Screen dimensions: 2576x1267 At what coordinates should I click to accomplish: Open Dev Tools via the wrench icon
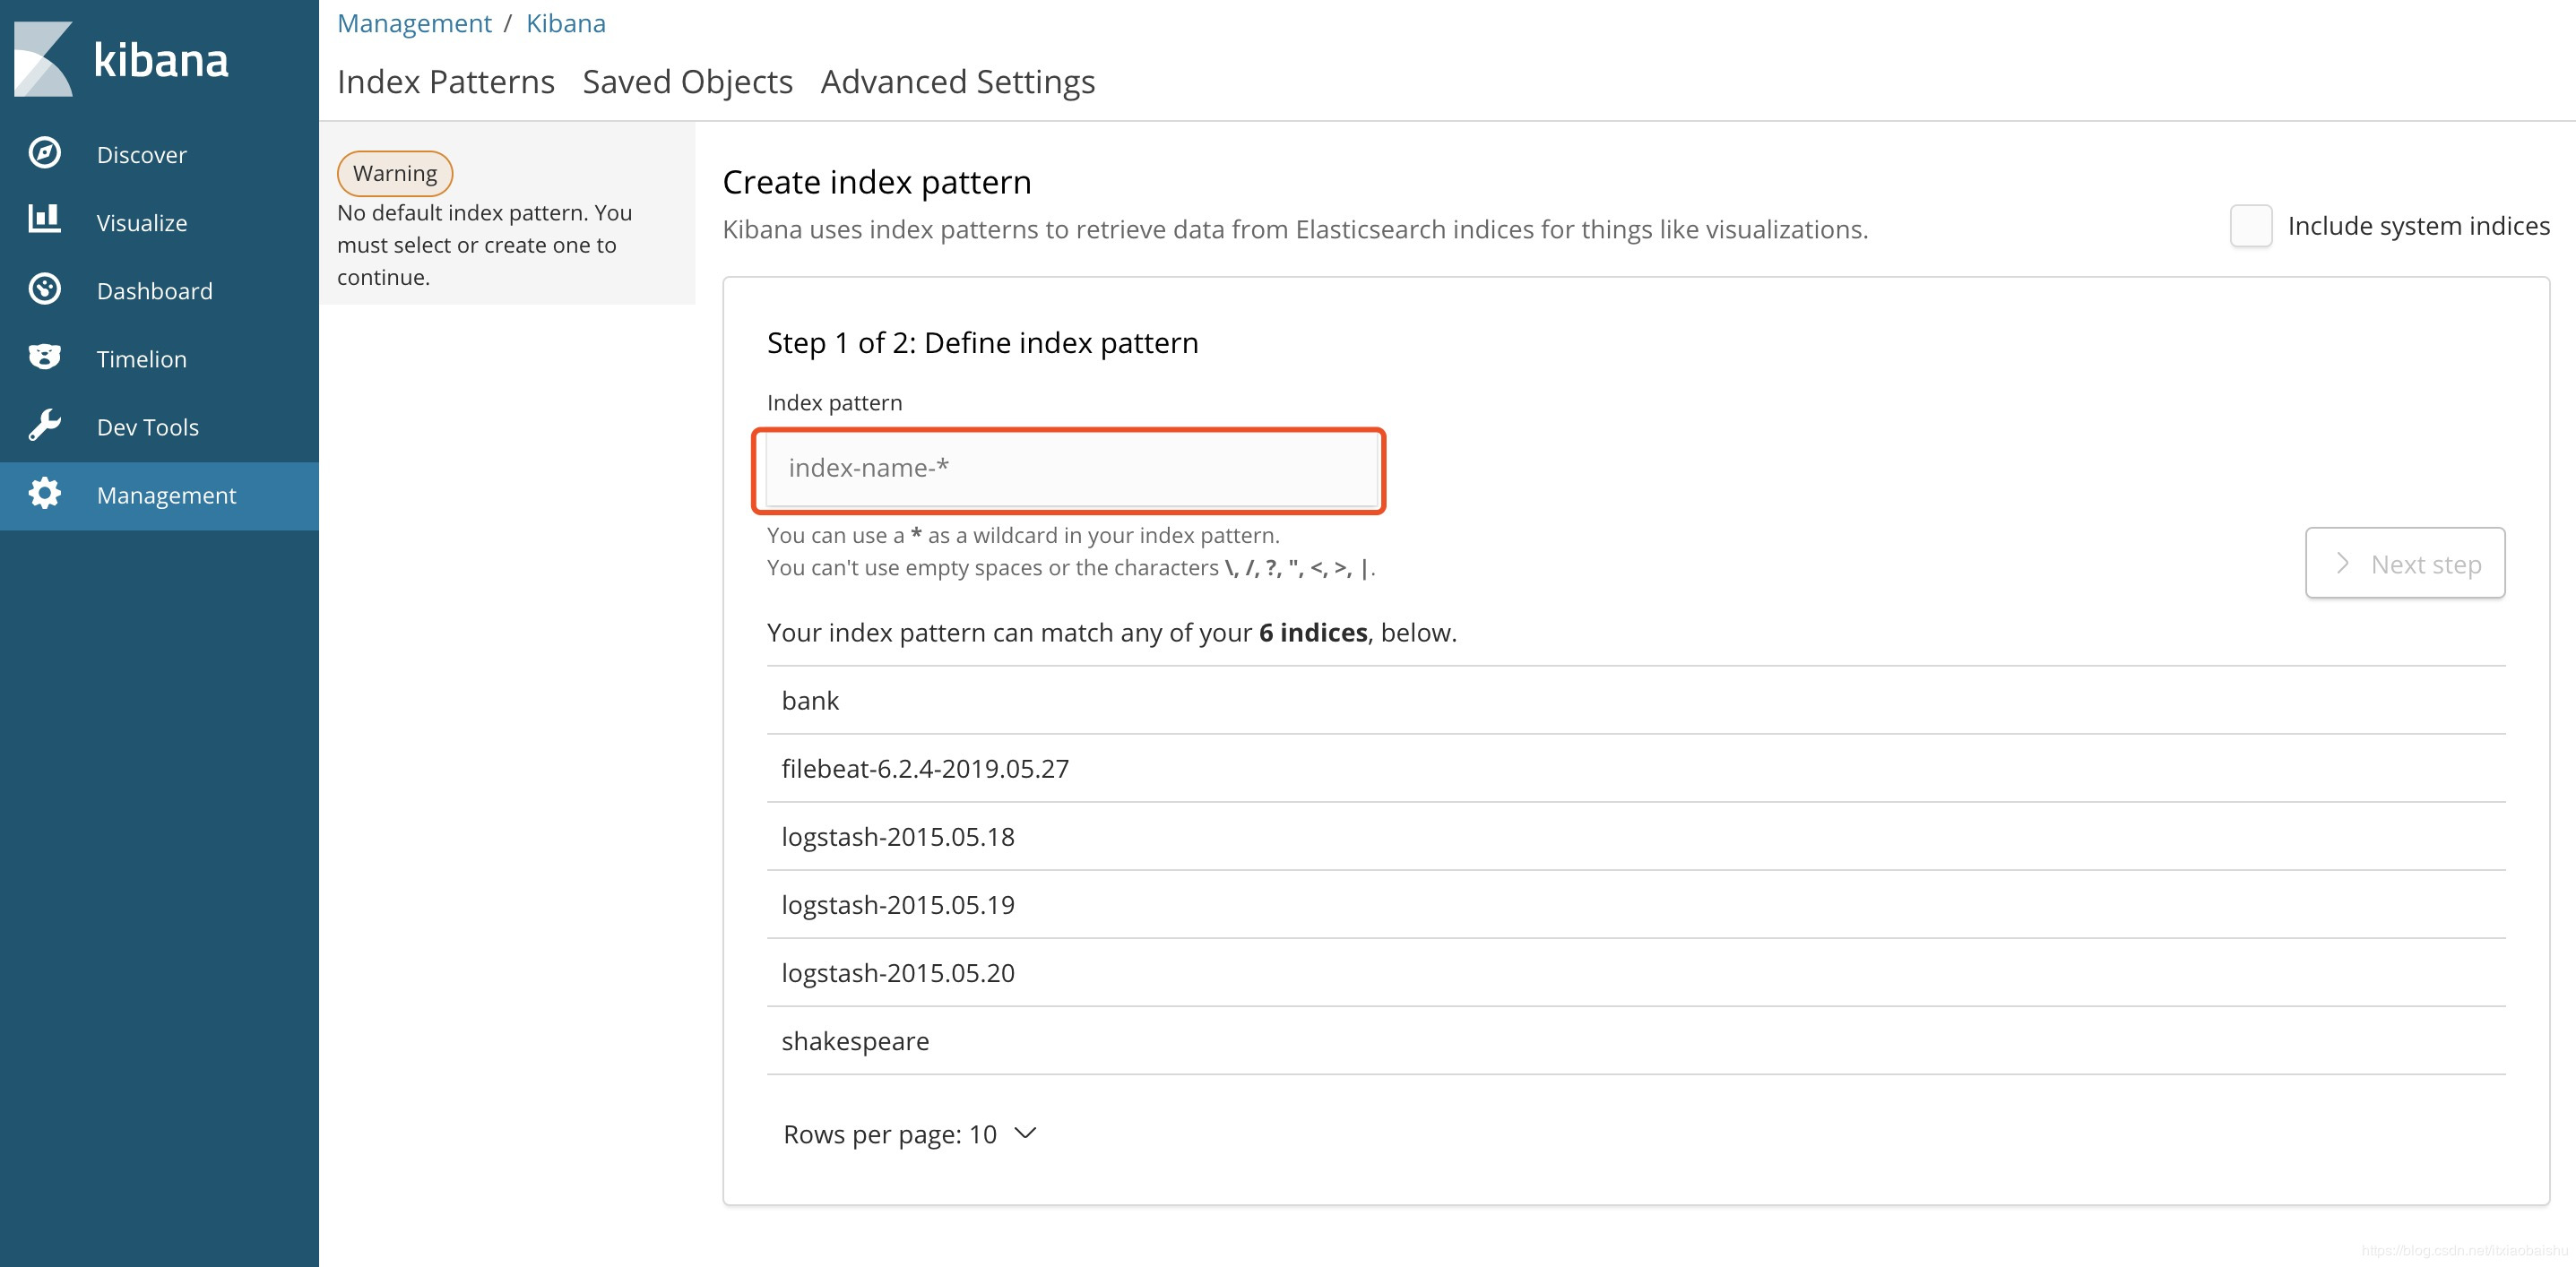[44, 425]
